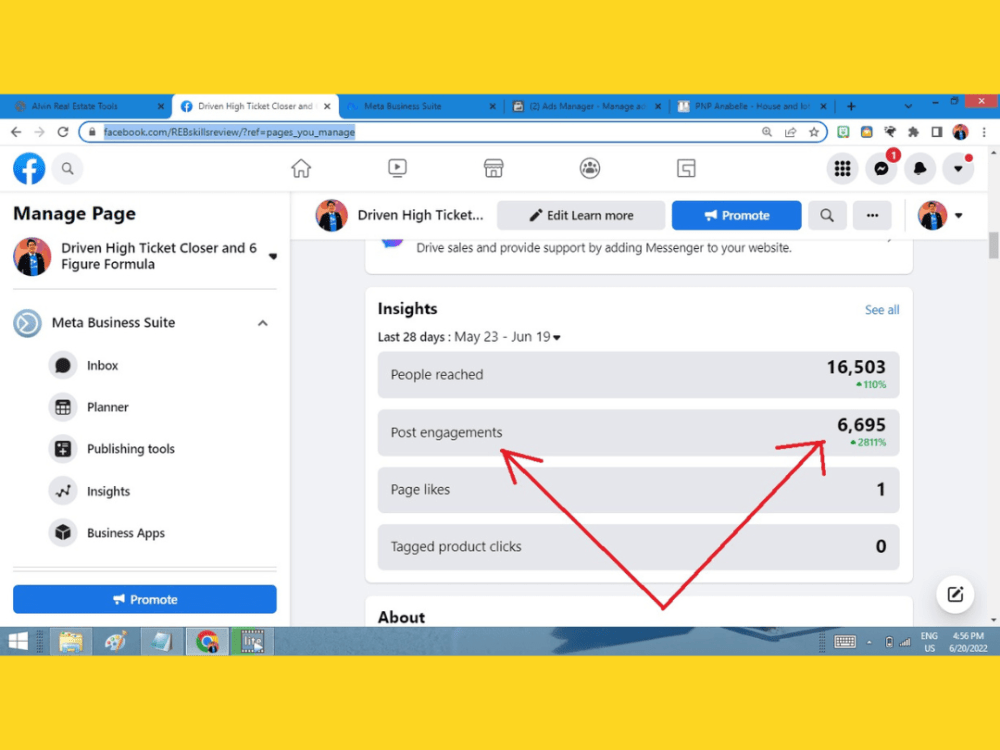Open the Watch video icon
1000x750 pixels.
397,168
